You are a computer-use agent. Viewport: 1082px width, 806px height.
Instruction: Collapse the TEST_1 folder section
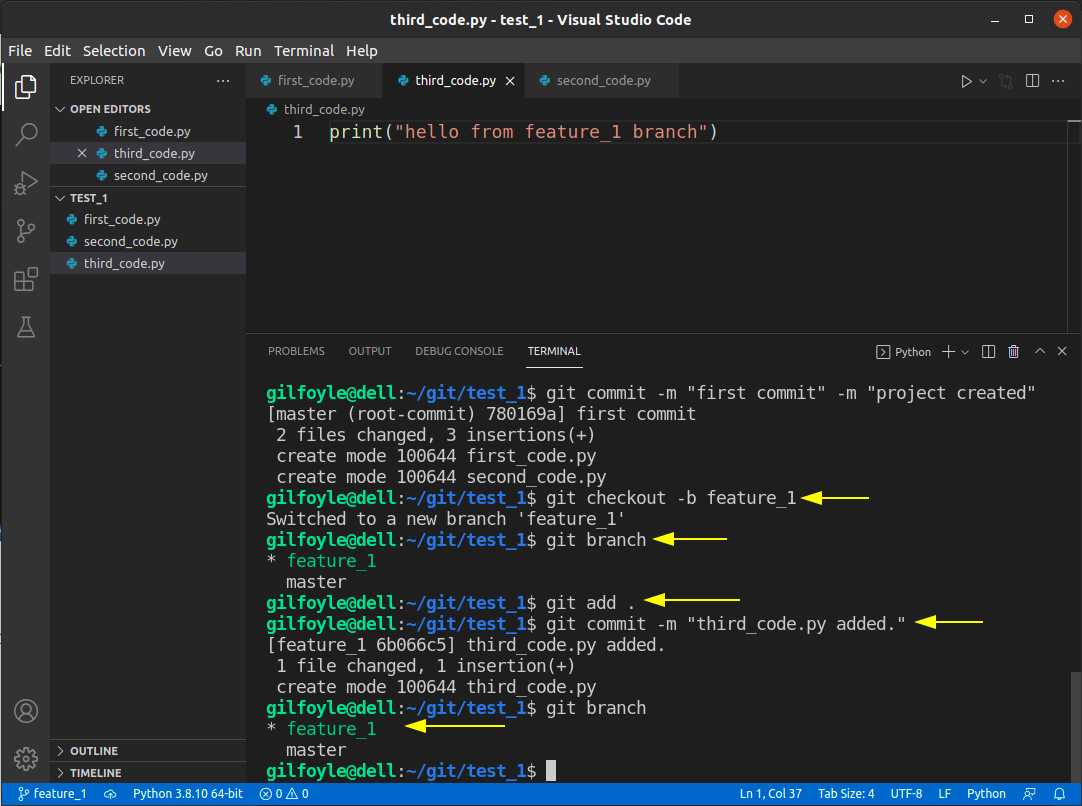pyautogui.click(x=148, y=198)
